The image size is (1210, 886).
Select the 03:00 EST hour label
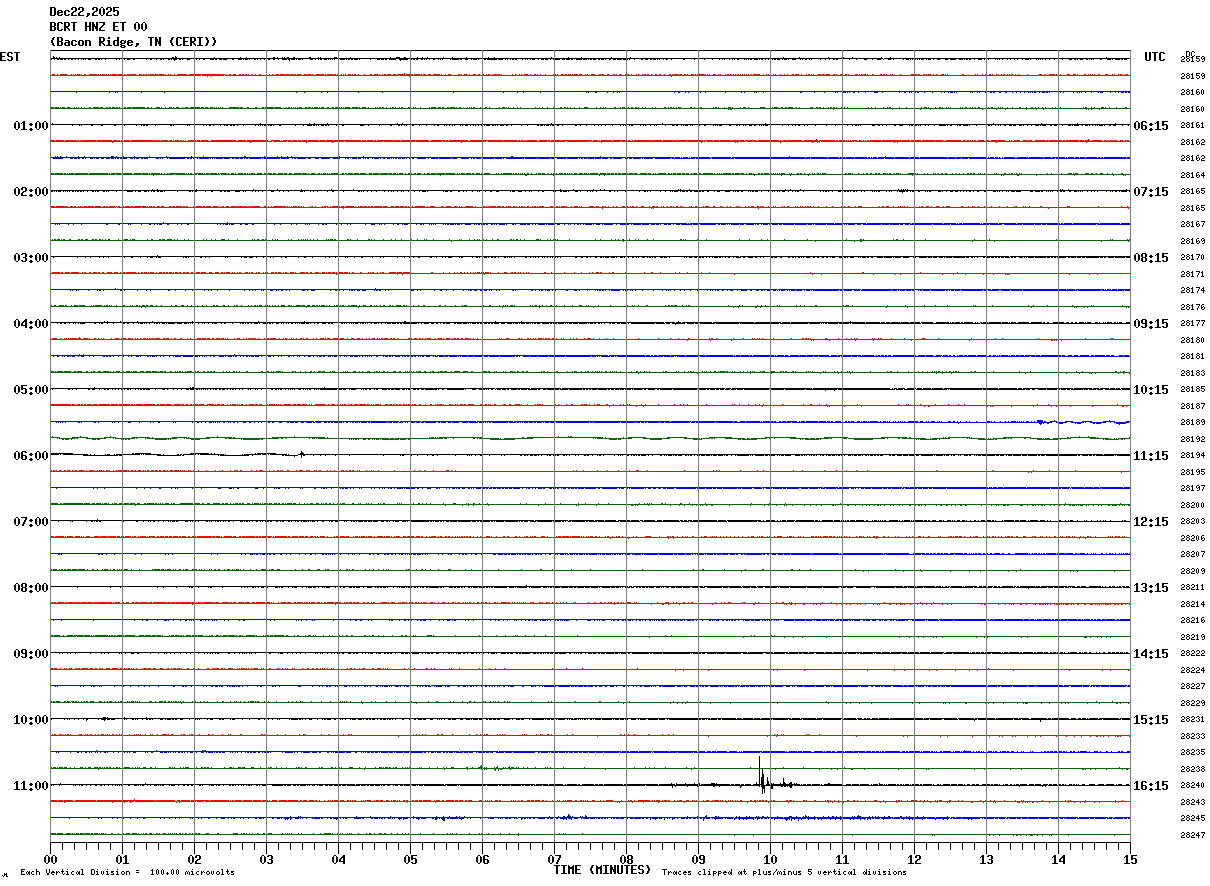[31, 258]
